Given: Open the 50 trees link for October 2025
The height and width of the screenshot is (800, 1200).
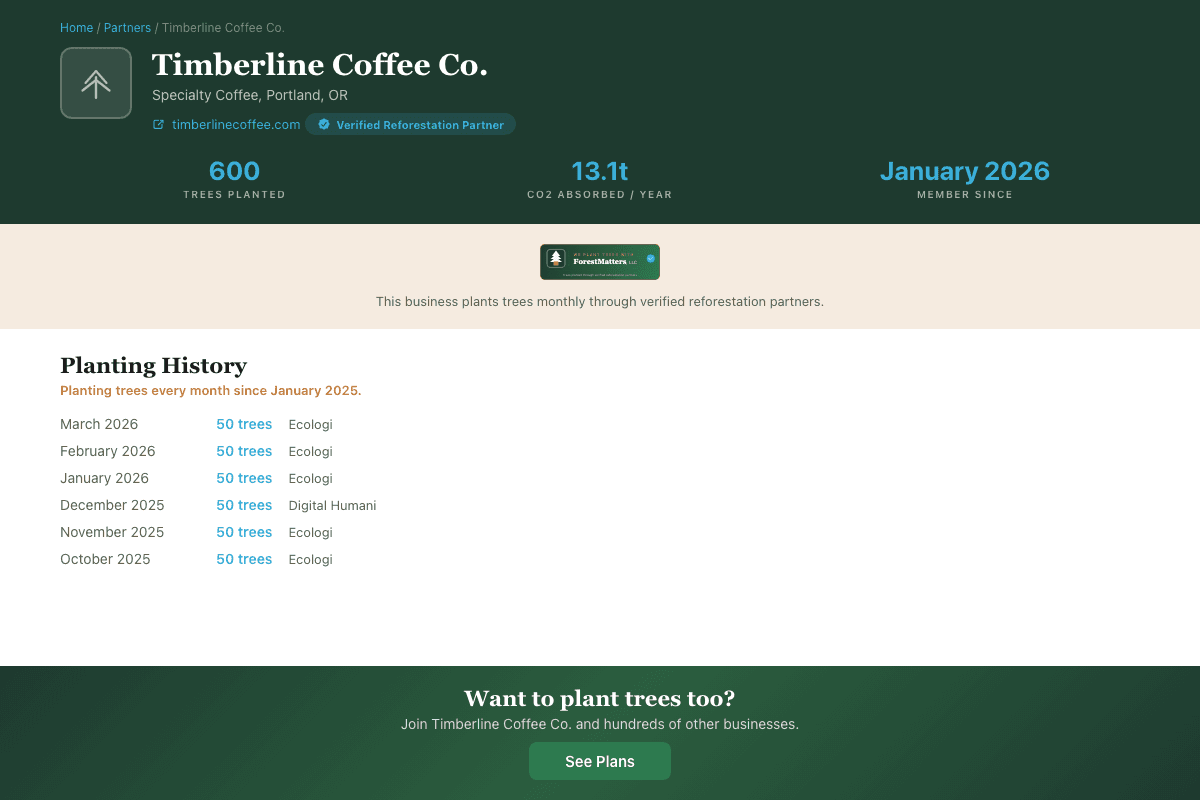Looking at the screenshot, I should (244, 559).
